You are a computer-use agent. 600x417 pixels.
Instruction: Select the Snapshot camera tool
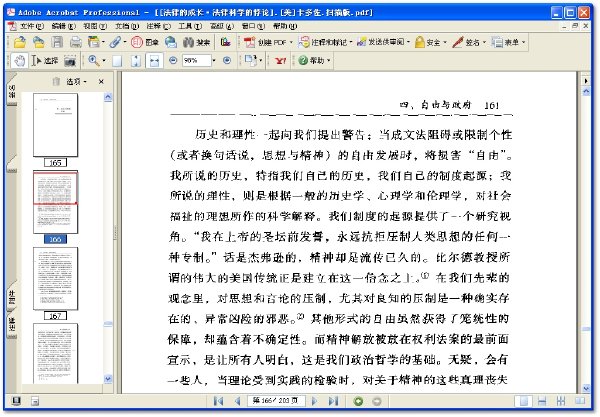(70, 60)
